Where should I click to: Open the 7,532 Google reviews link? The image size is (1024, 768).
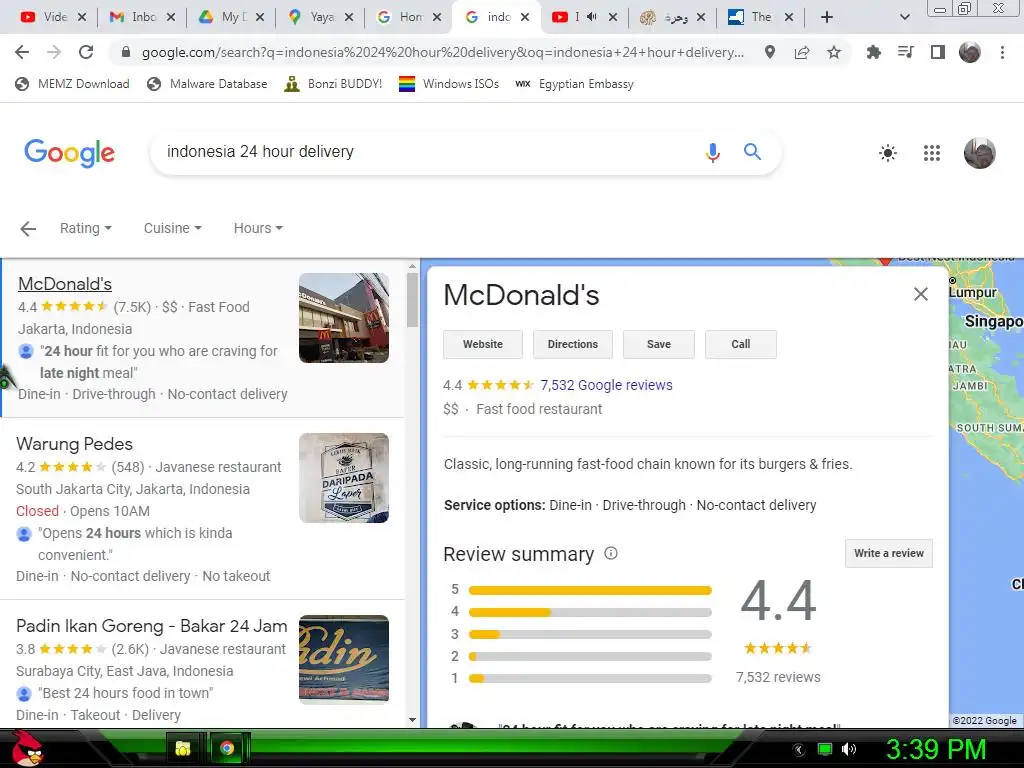click(x=606, y=385)
